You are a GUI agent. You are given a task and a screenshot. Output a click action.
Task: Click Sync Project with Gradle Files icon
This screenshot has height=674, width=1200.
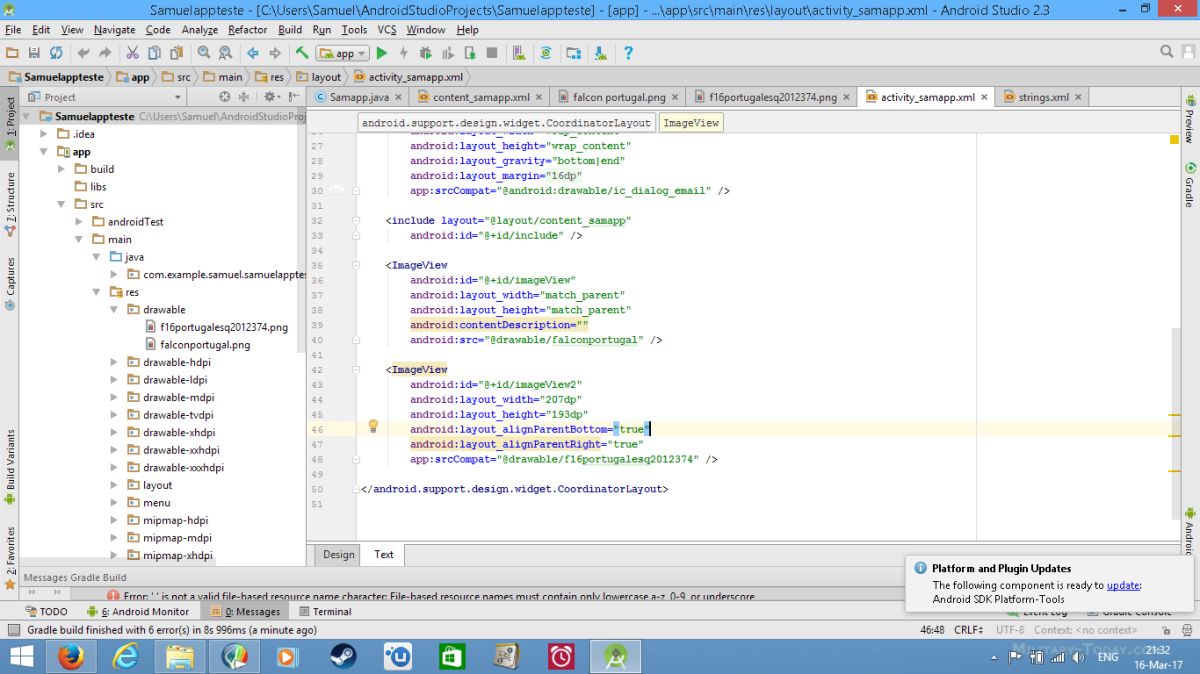click(546, 53)
